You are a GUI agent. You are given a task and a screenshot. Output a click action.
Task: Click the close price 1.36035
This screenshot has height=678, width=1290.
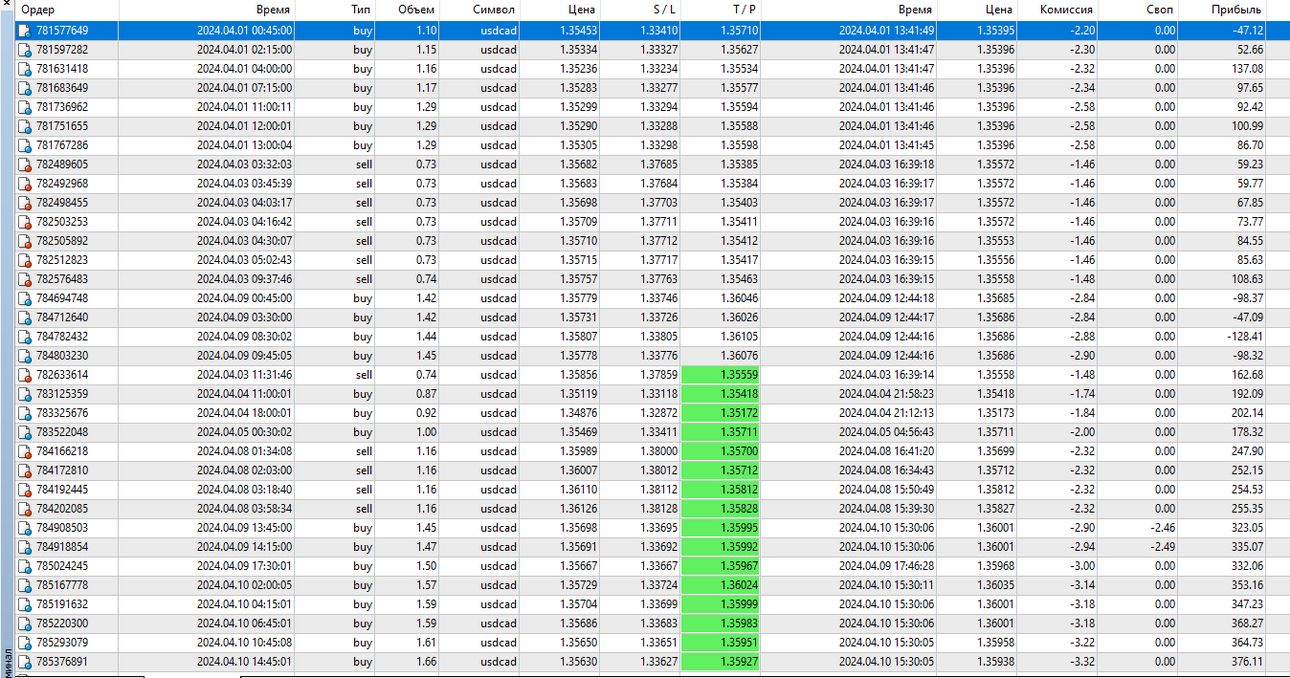996,585
